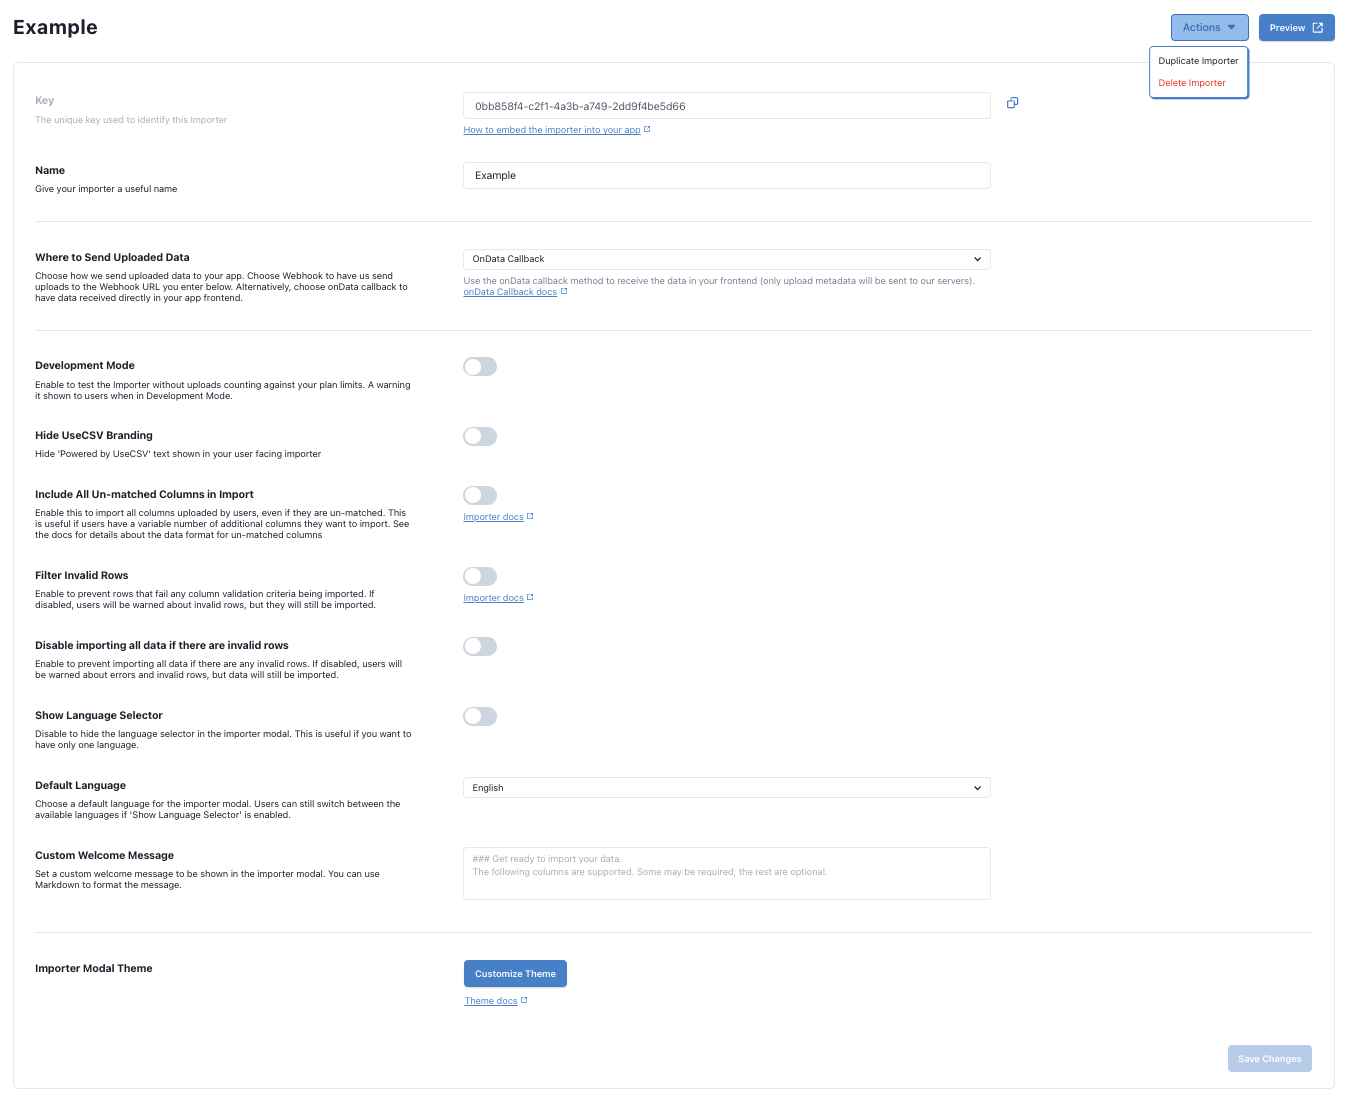Open the 'Where to Send Uploaded Data' dropdown
Image resolution: width=1350 pixels, height=1104 pixels.
tap(726, 259)
